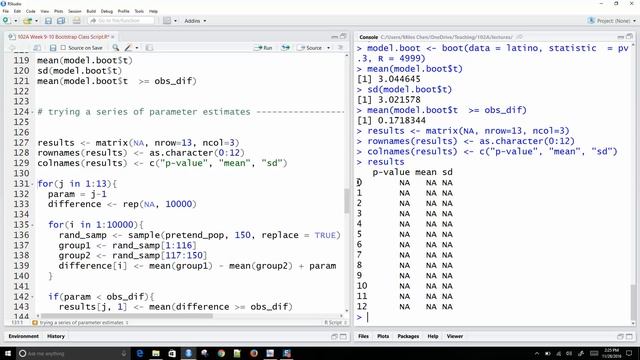Maximize the Environment pane
640x360 pixels.
(343, 336)
